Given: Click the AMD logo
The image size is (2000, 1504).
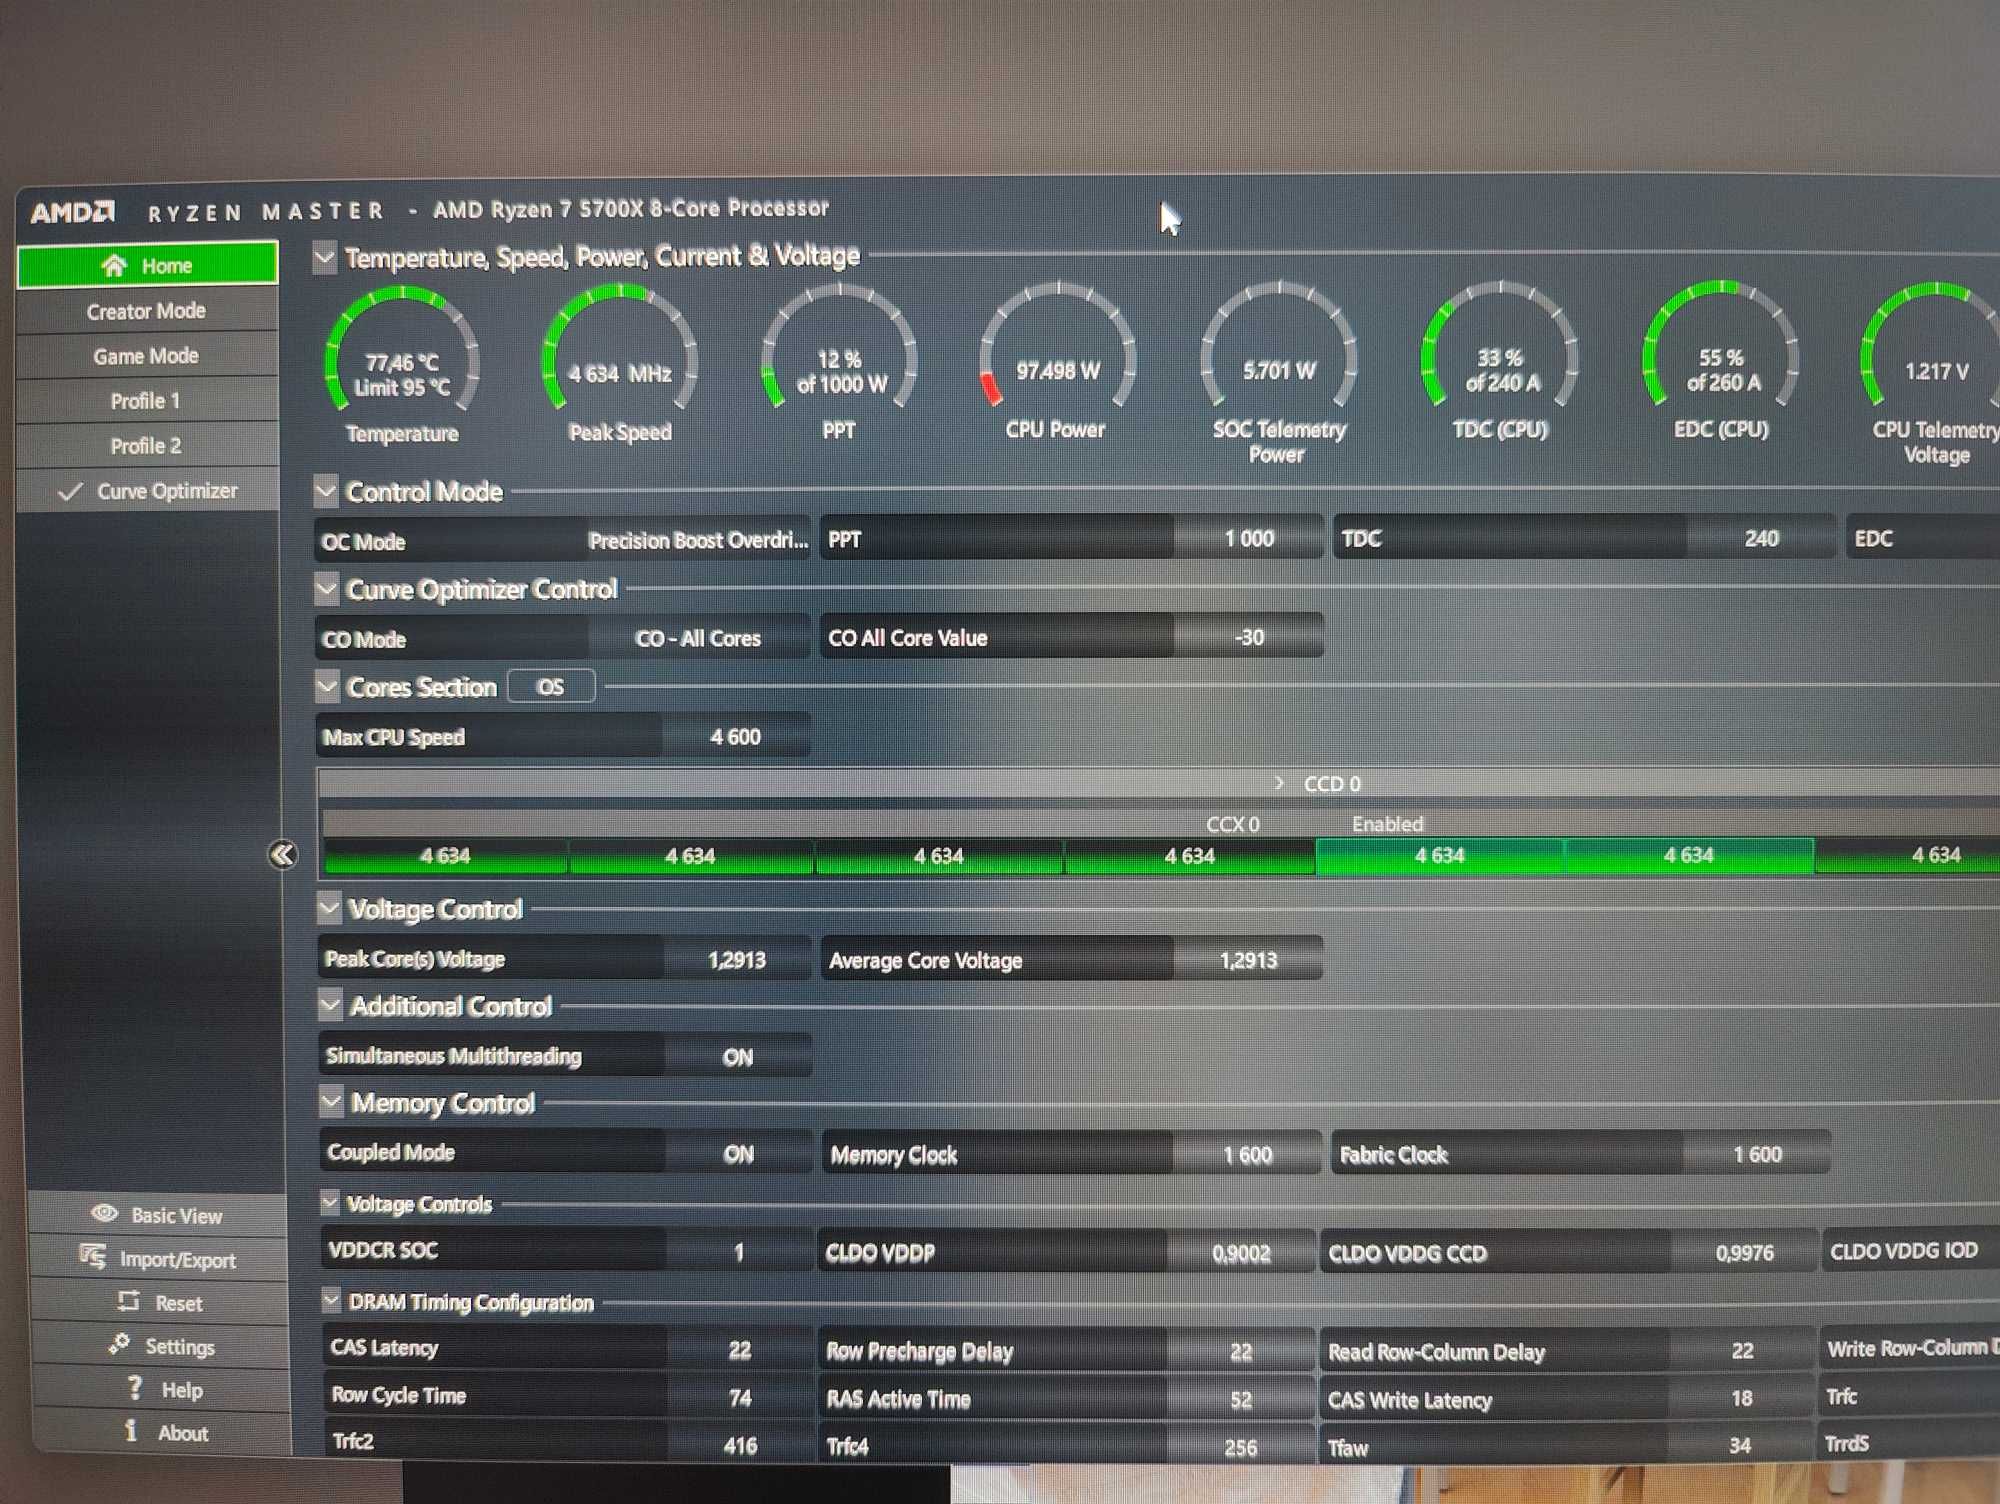Looking at the screenshot, I should click(x=73, y=212).
